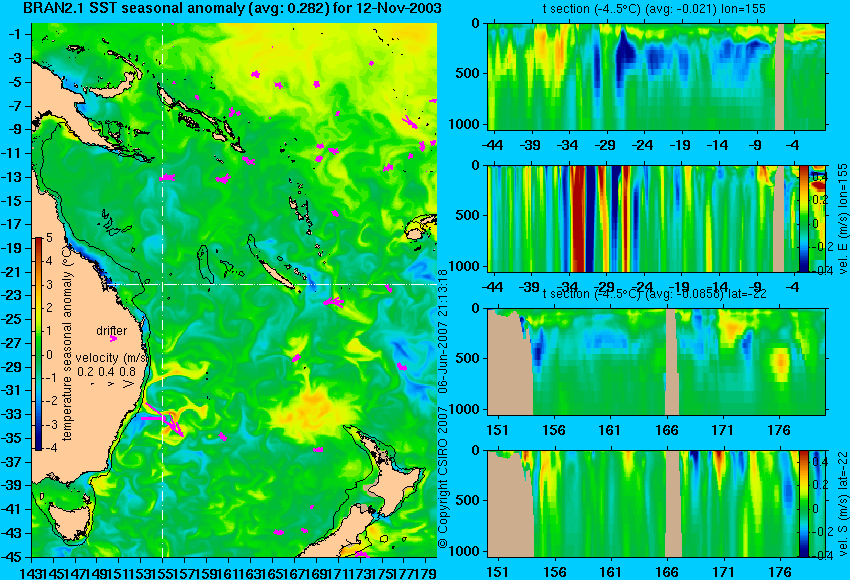Viewport: 850px width, 580px height.
Task: Click '-14' tick below the eastward velocity section
Action: click(x=717, y=287)
